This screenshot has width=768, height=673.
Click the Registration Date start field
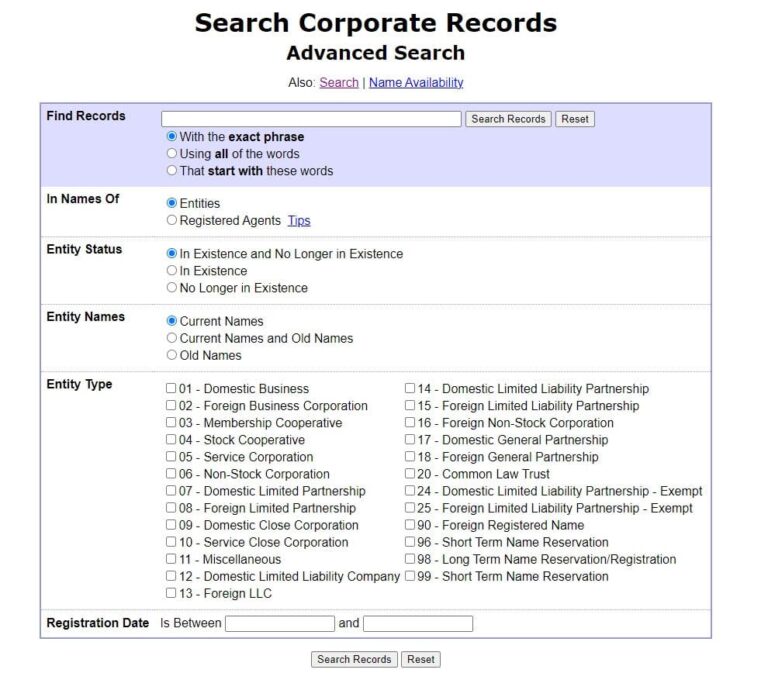coord(280,624)
